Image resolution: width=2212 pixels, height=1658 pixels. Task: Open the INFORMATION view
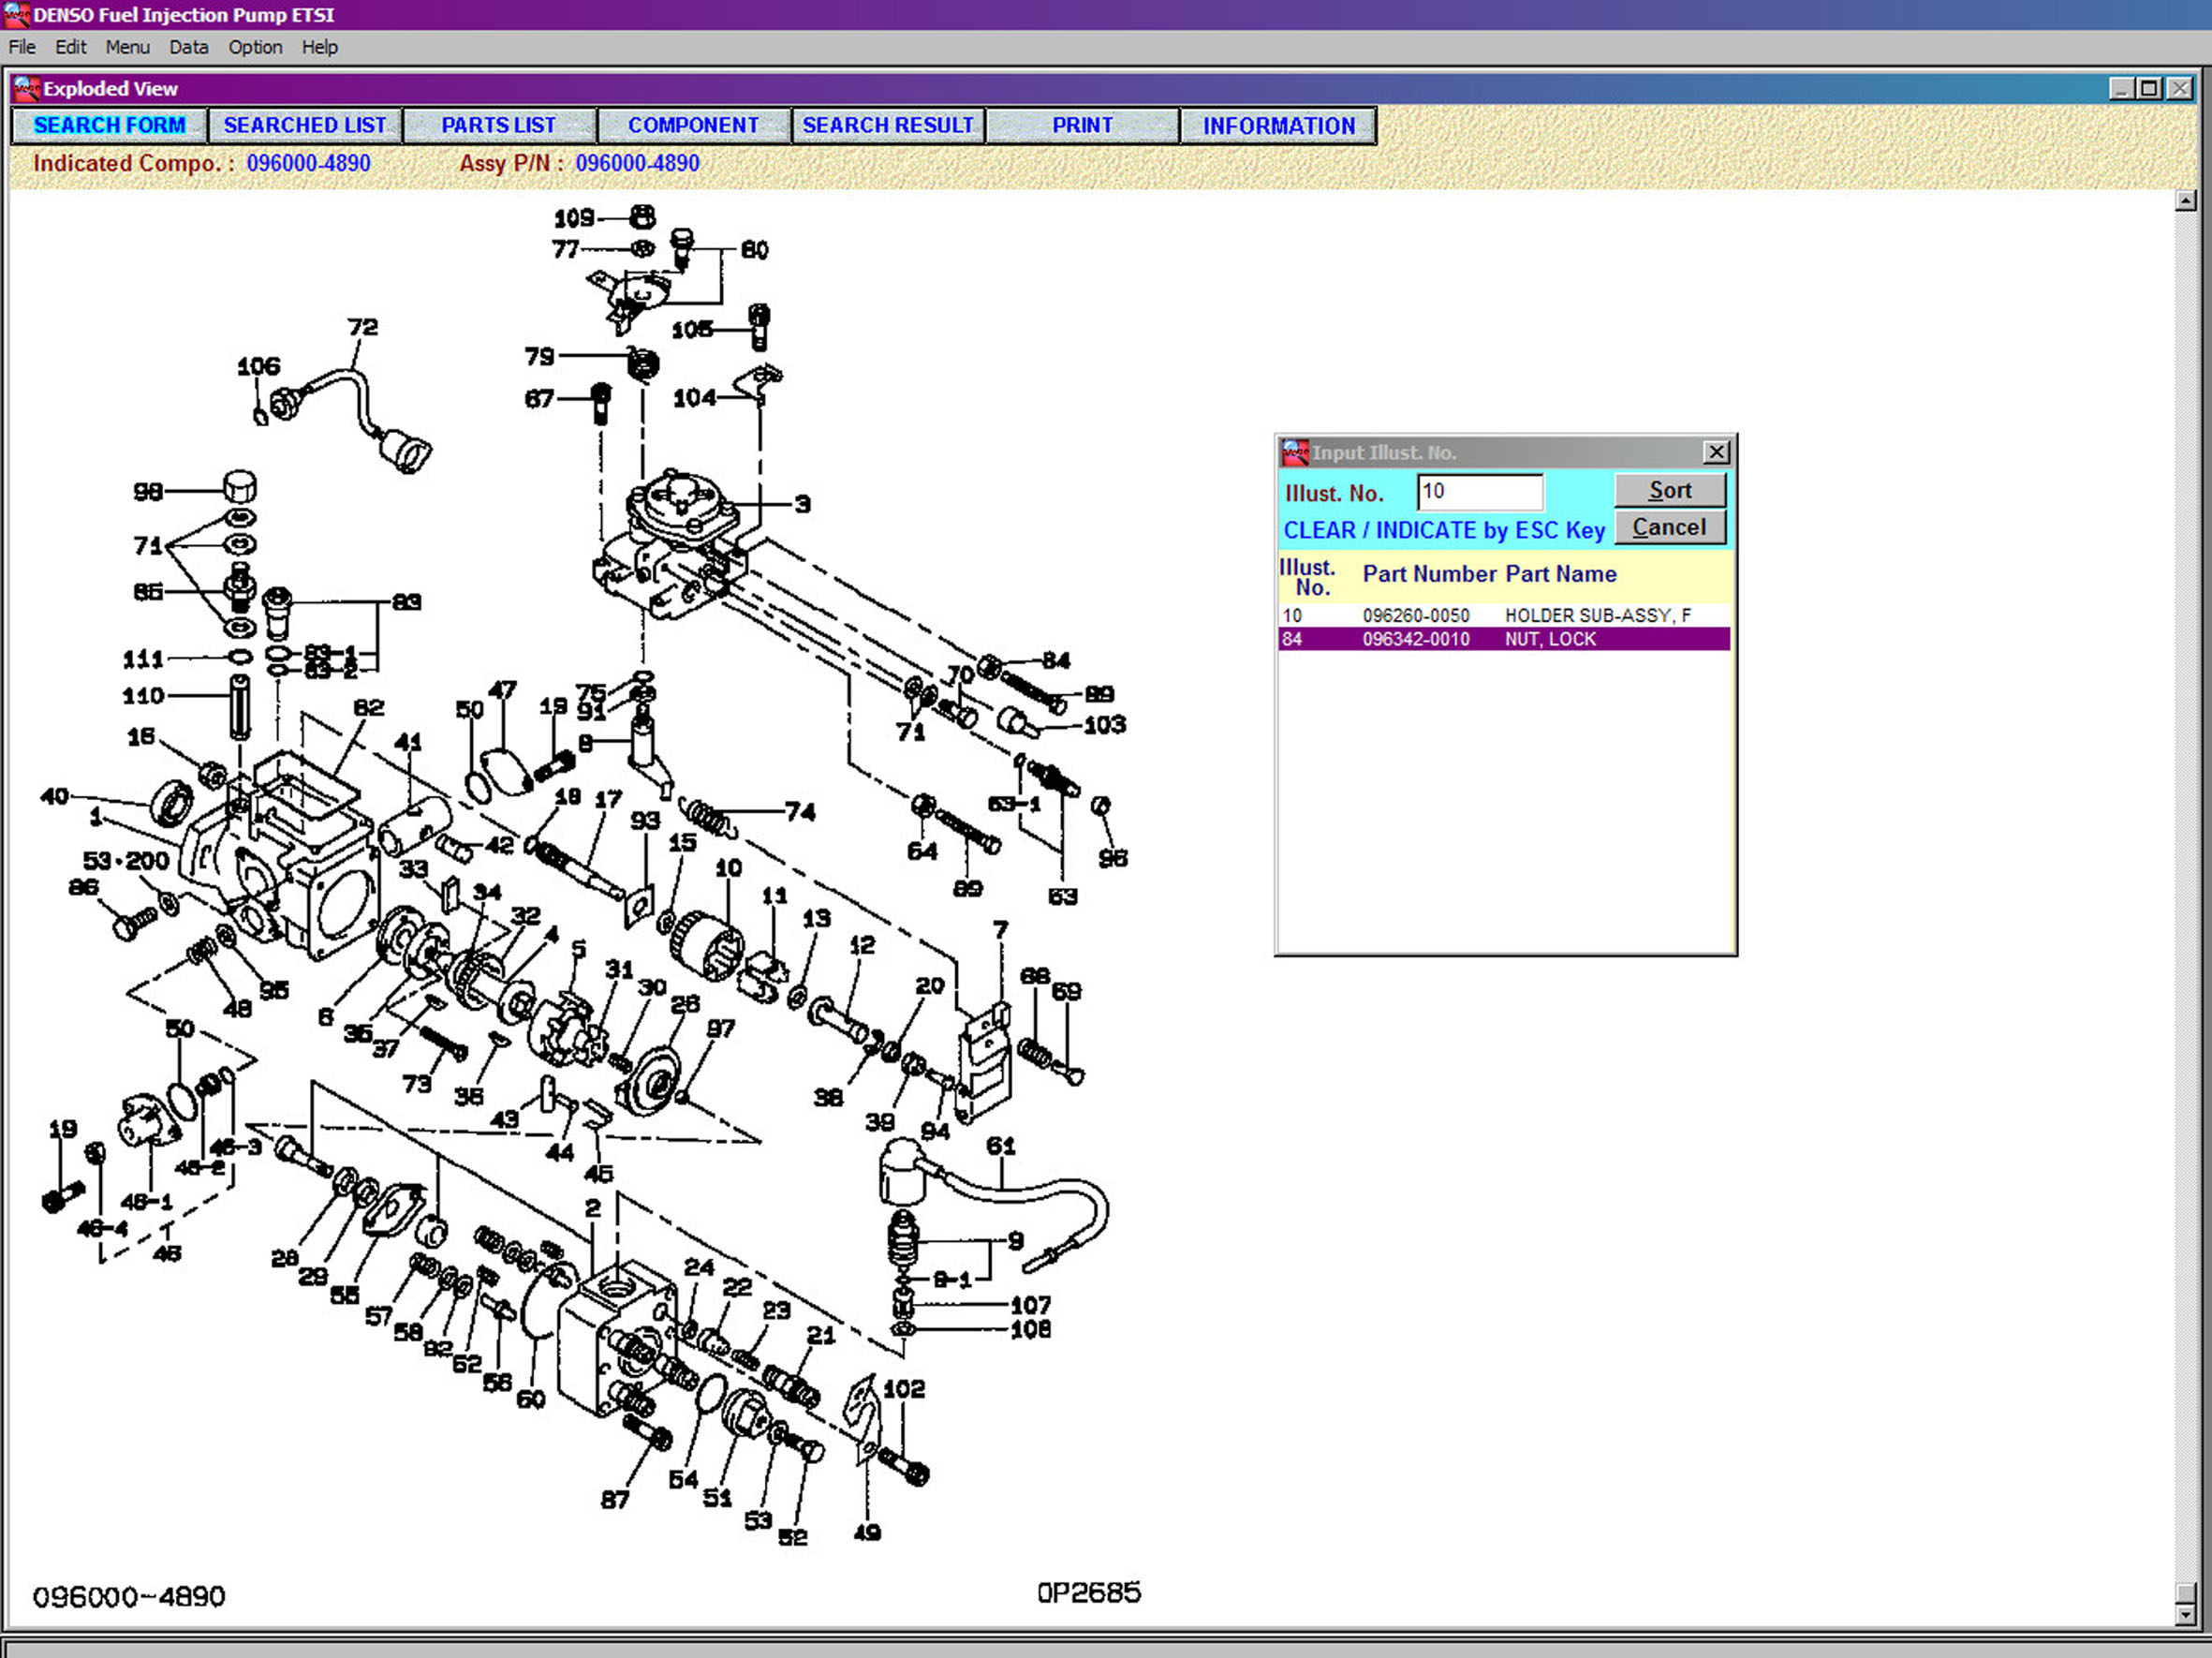tap(1278, 126)
